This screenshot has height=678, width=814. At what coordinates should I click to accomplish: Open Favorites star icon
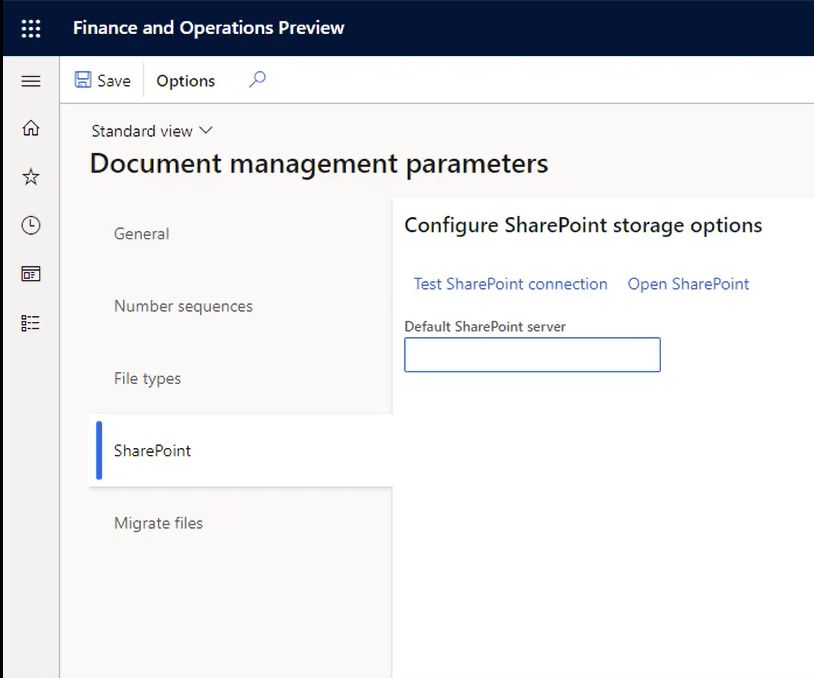coord(31,177)
